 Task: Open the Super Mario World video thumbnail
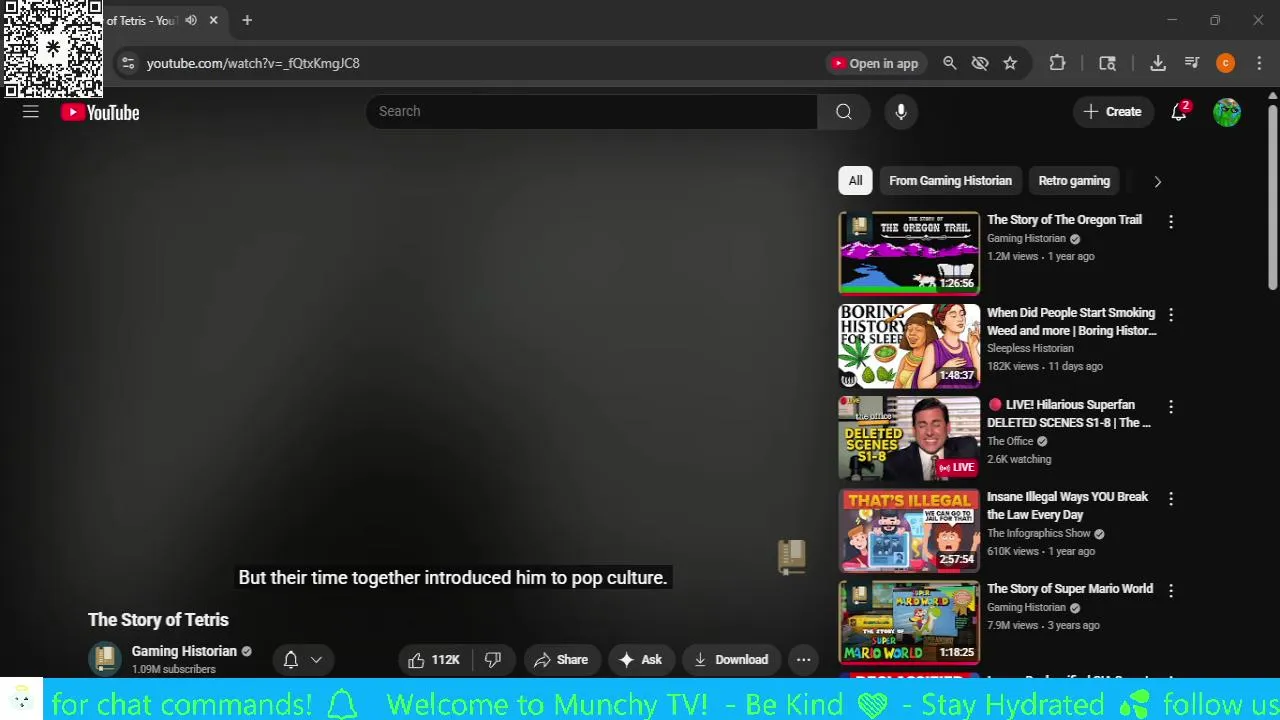coord(909,621)
